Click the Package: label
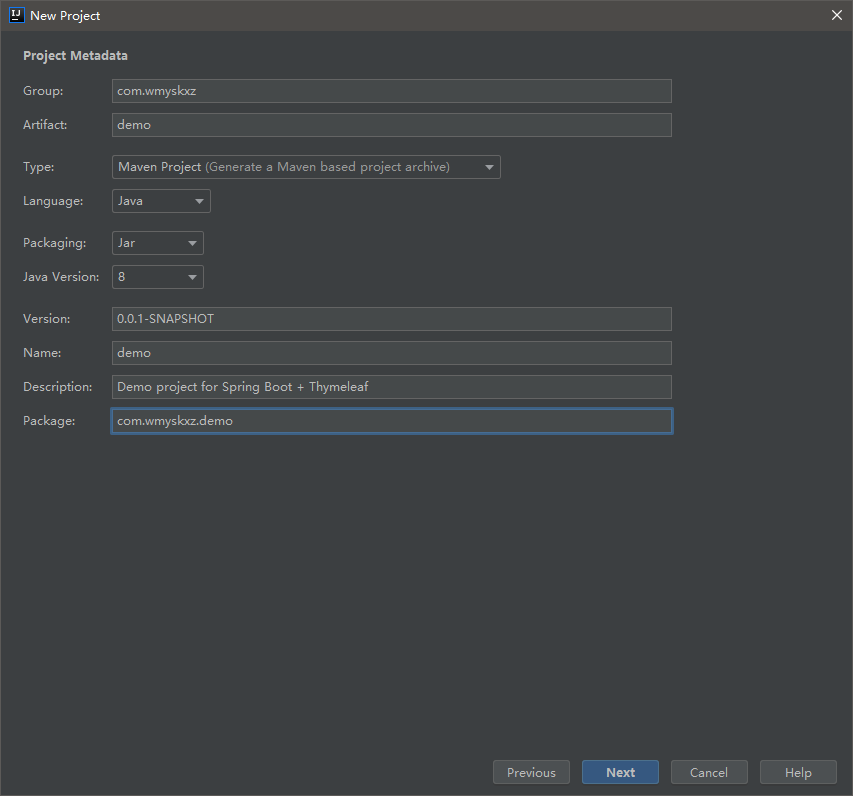Viewport: 853px width, 796px height. tap(49, 421)
